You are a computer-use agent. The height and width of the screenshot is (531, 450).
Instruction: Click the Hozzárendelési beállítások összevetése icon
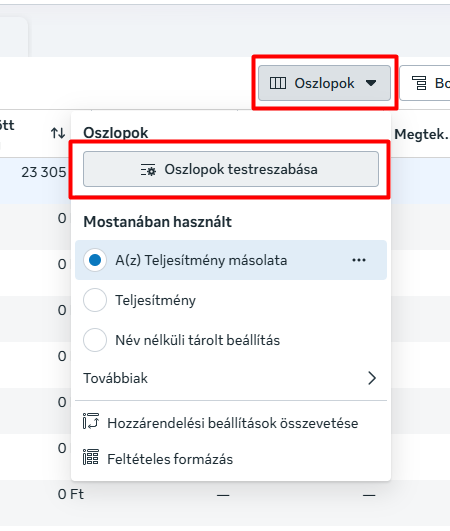click(x=91, y=421)
